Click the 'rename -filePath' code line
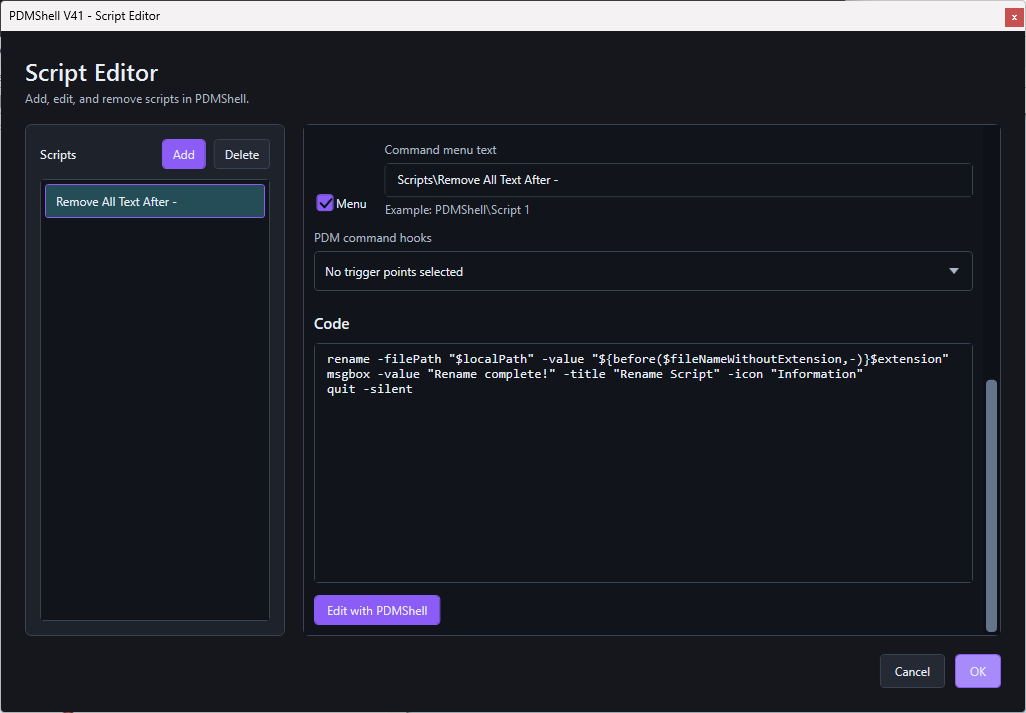1026x713 pixels. coord(638,358)
